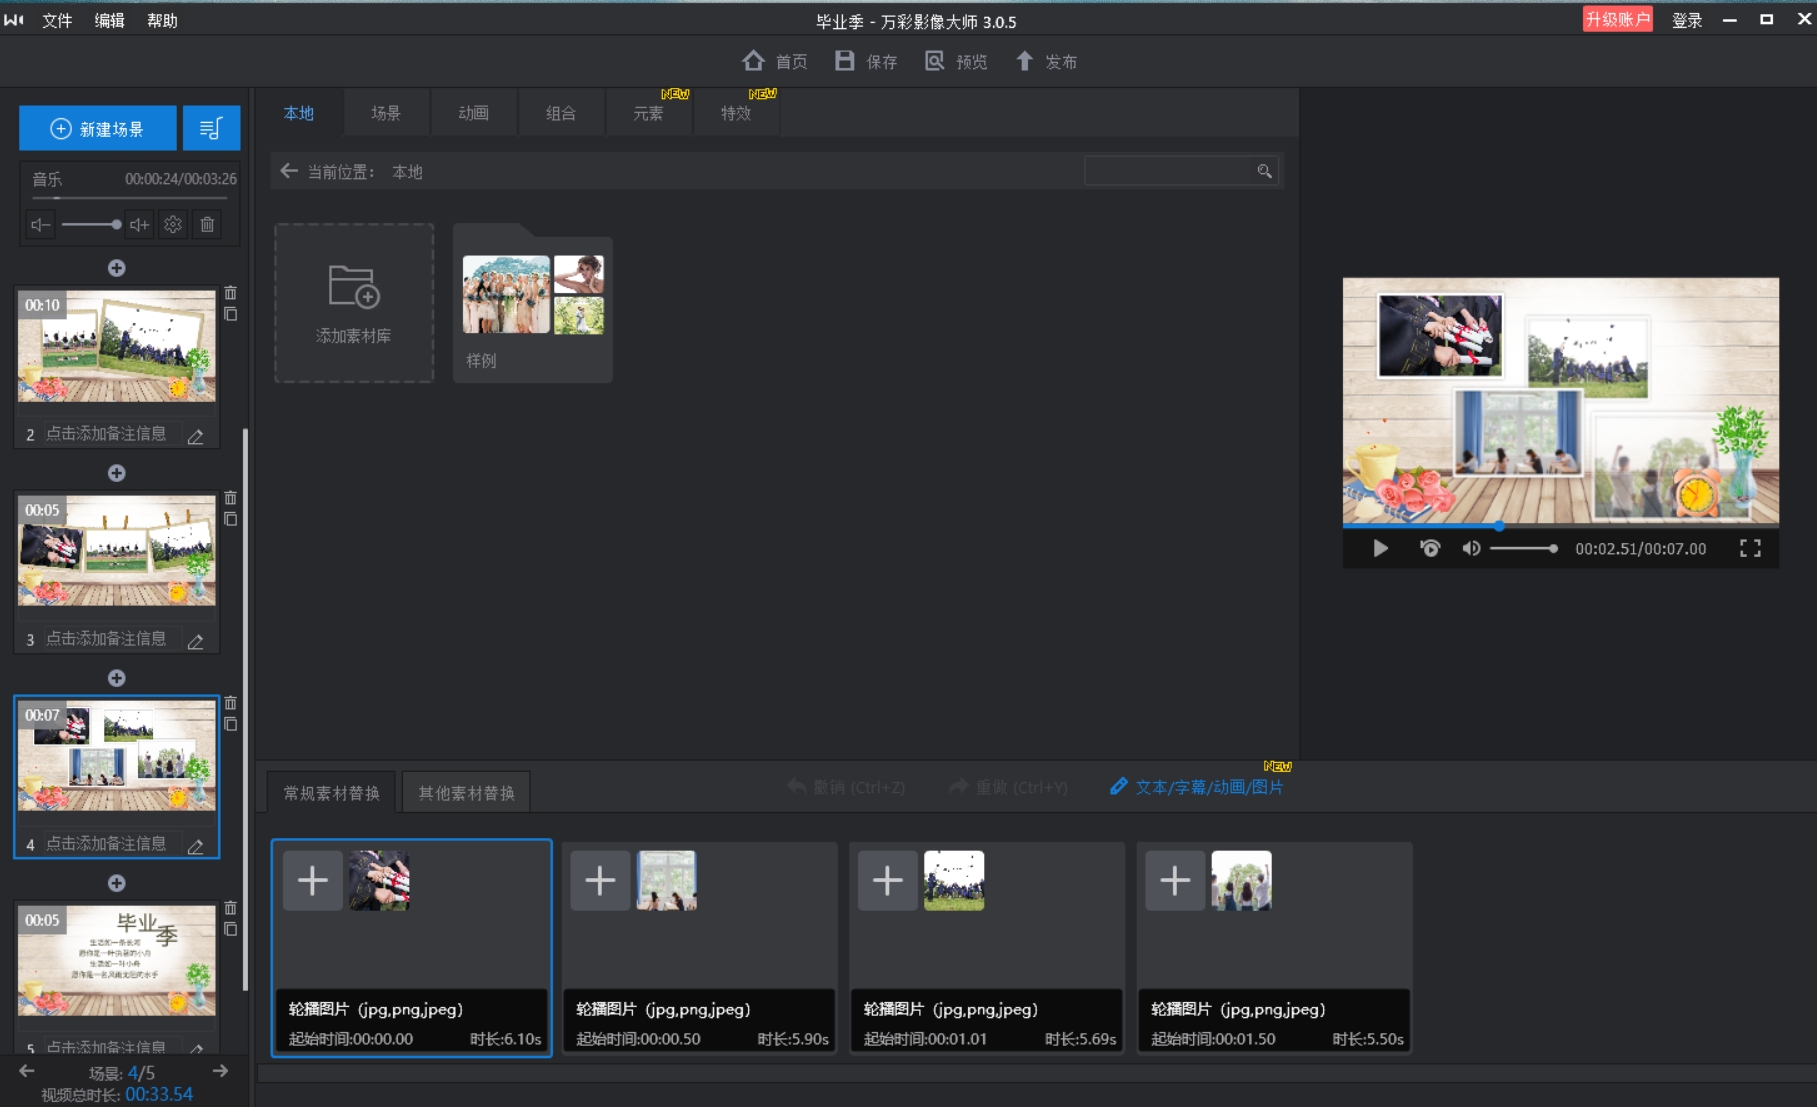
Task: Add image to the 00:01.50 carousel slot
Action: [1175, 881]
